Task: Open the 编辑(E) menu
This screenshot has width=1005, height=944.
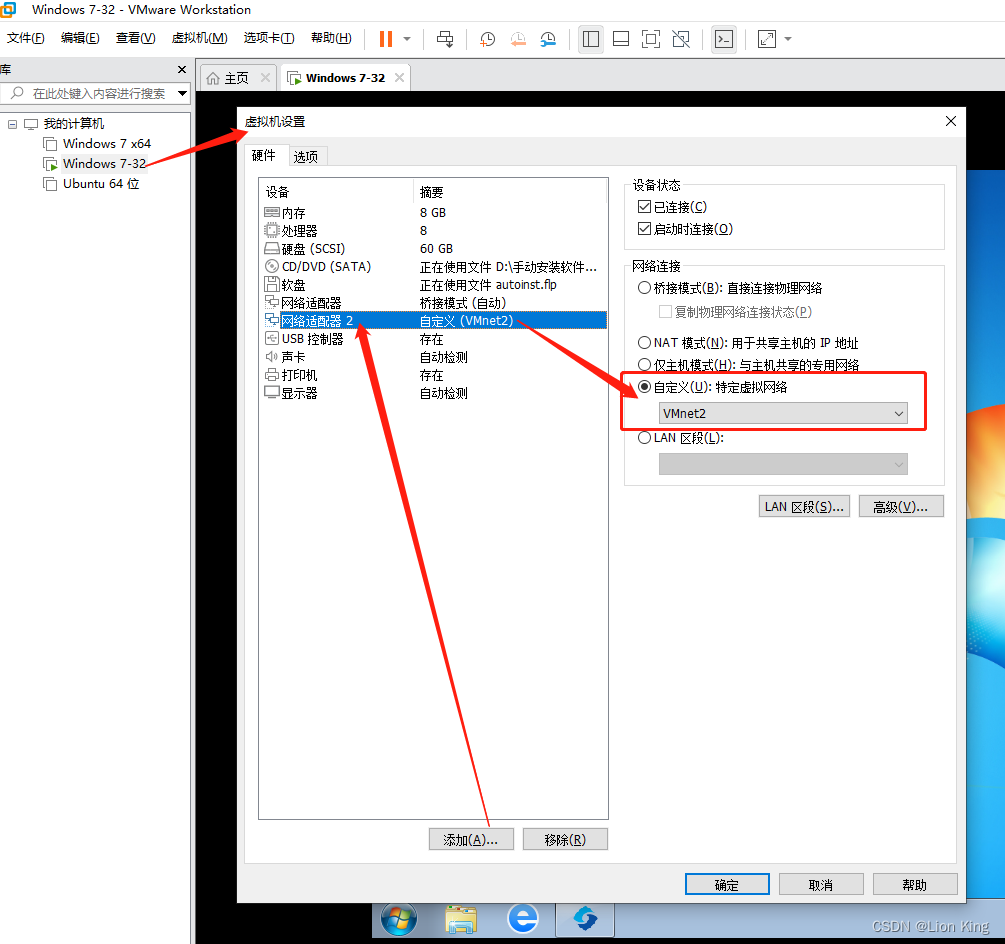Action: [x=80, y=38]
